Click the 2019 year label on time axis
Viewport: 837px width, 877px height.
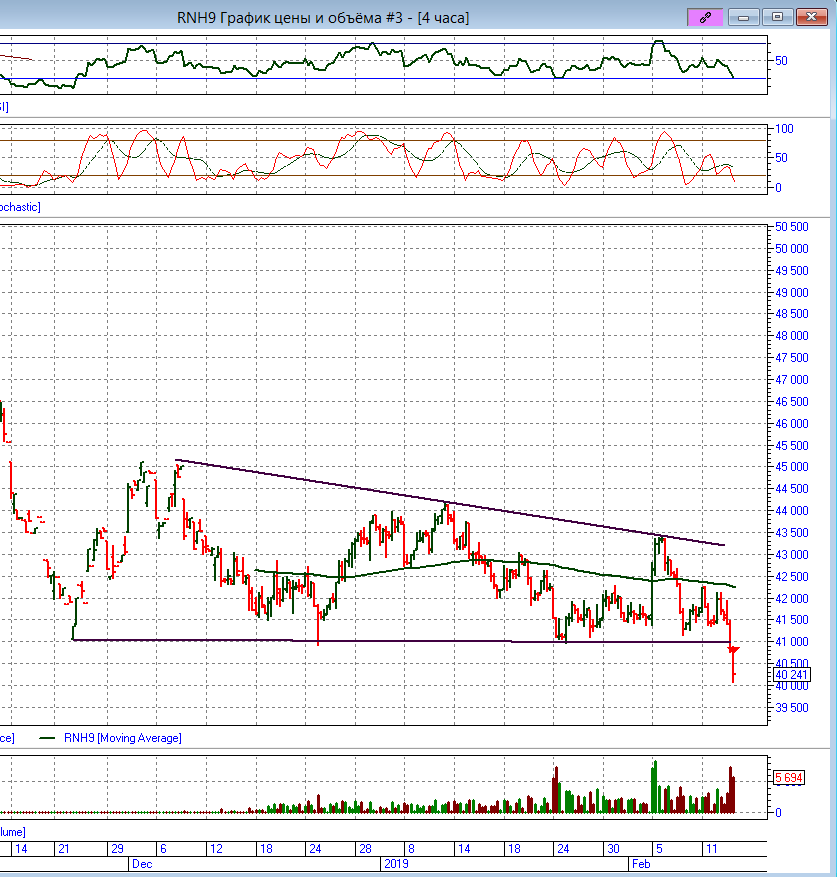click(396, 862)
